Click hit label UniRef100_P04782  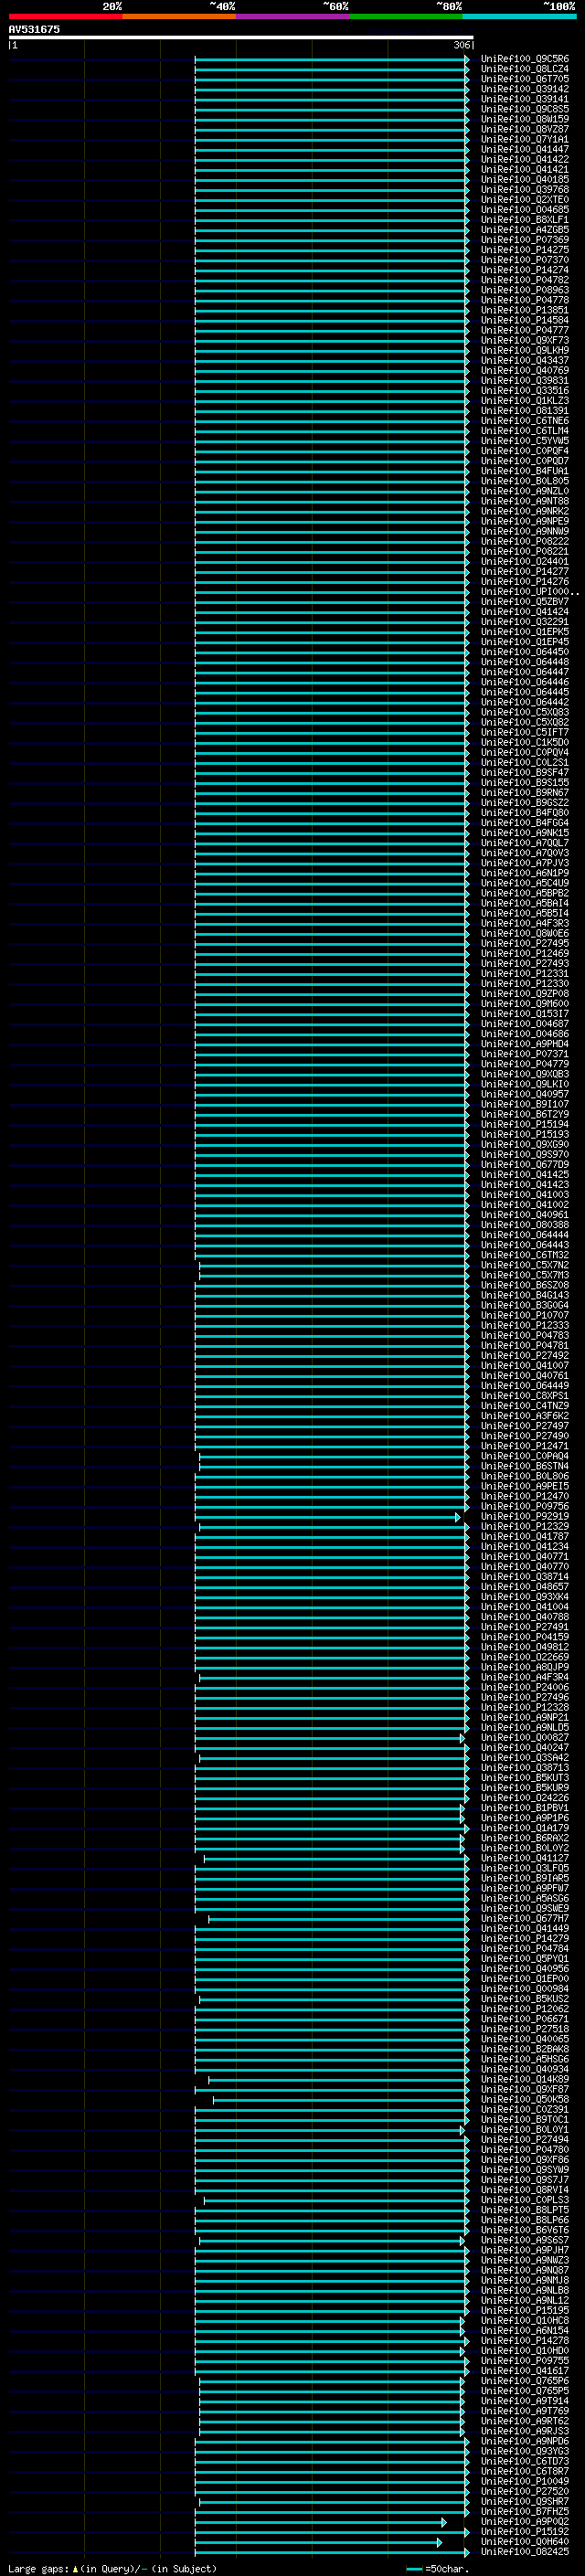pyautogui.click(x=525, y=280)
